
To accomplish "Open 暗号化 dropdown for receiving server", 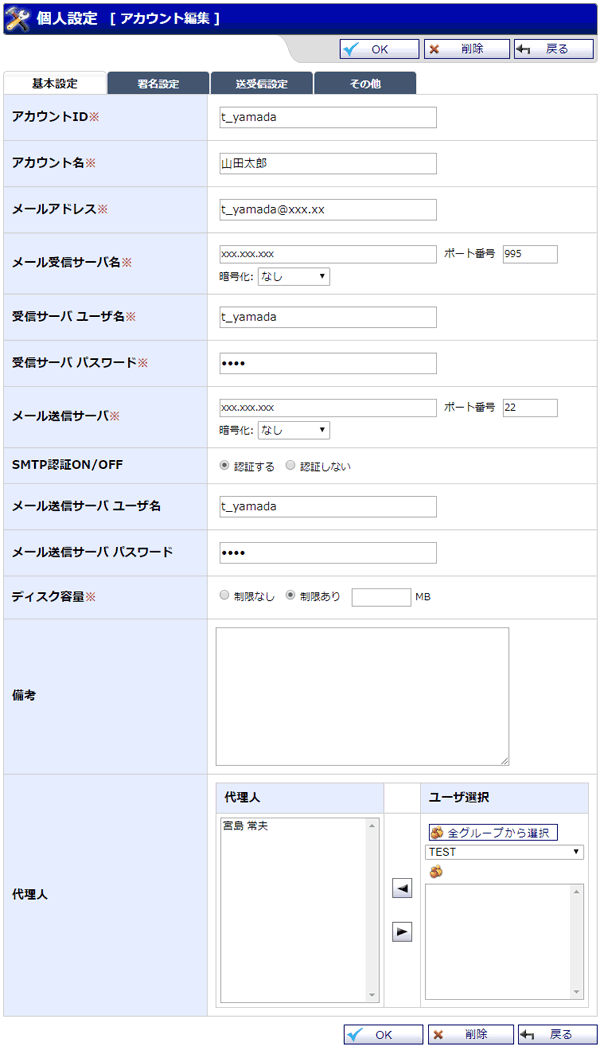I will (x=294, y=276).
